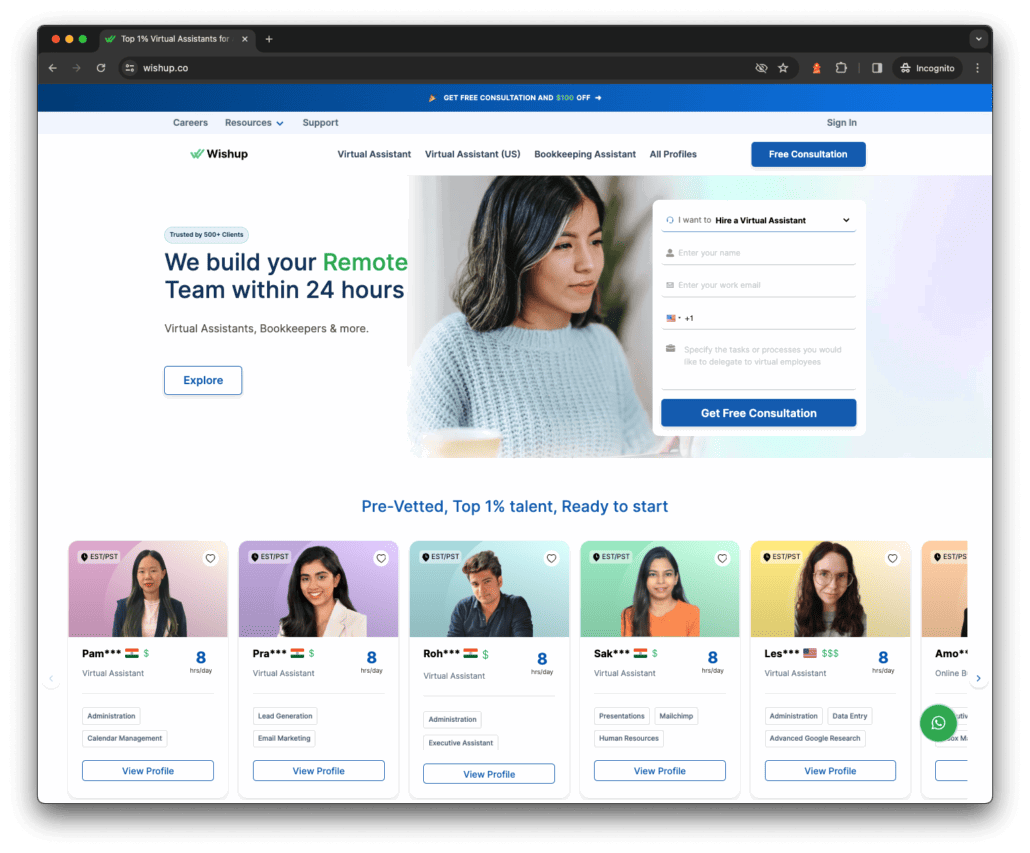Open a new browser tab
1030x853 pixels.
(269, 39)
